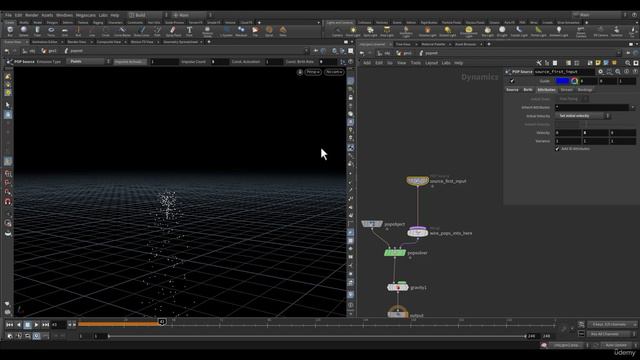
Task: Open Initial Velocity dropdown
Action: [x=583, y=116]
